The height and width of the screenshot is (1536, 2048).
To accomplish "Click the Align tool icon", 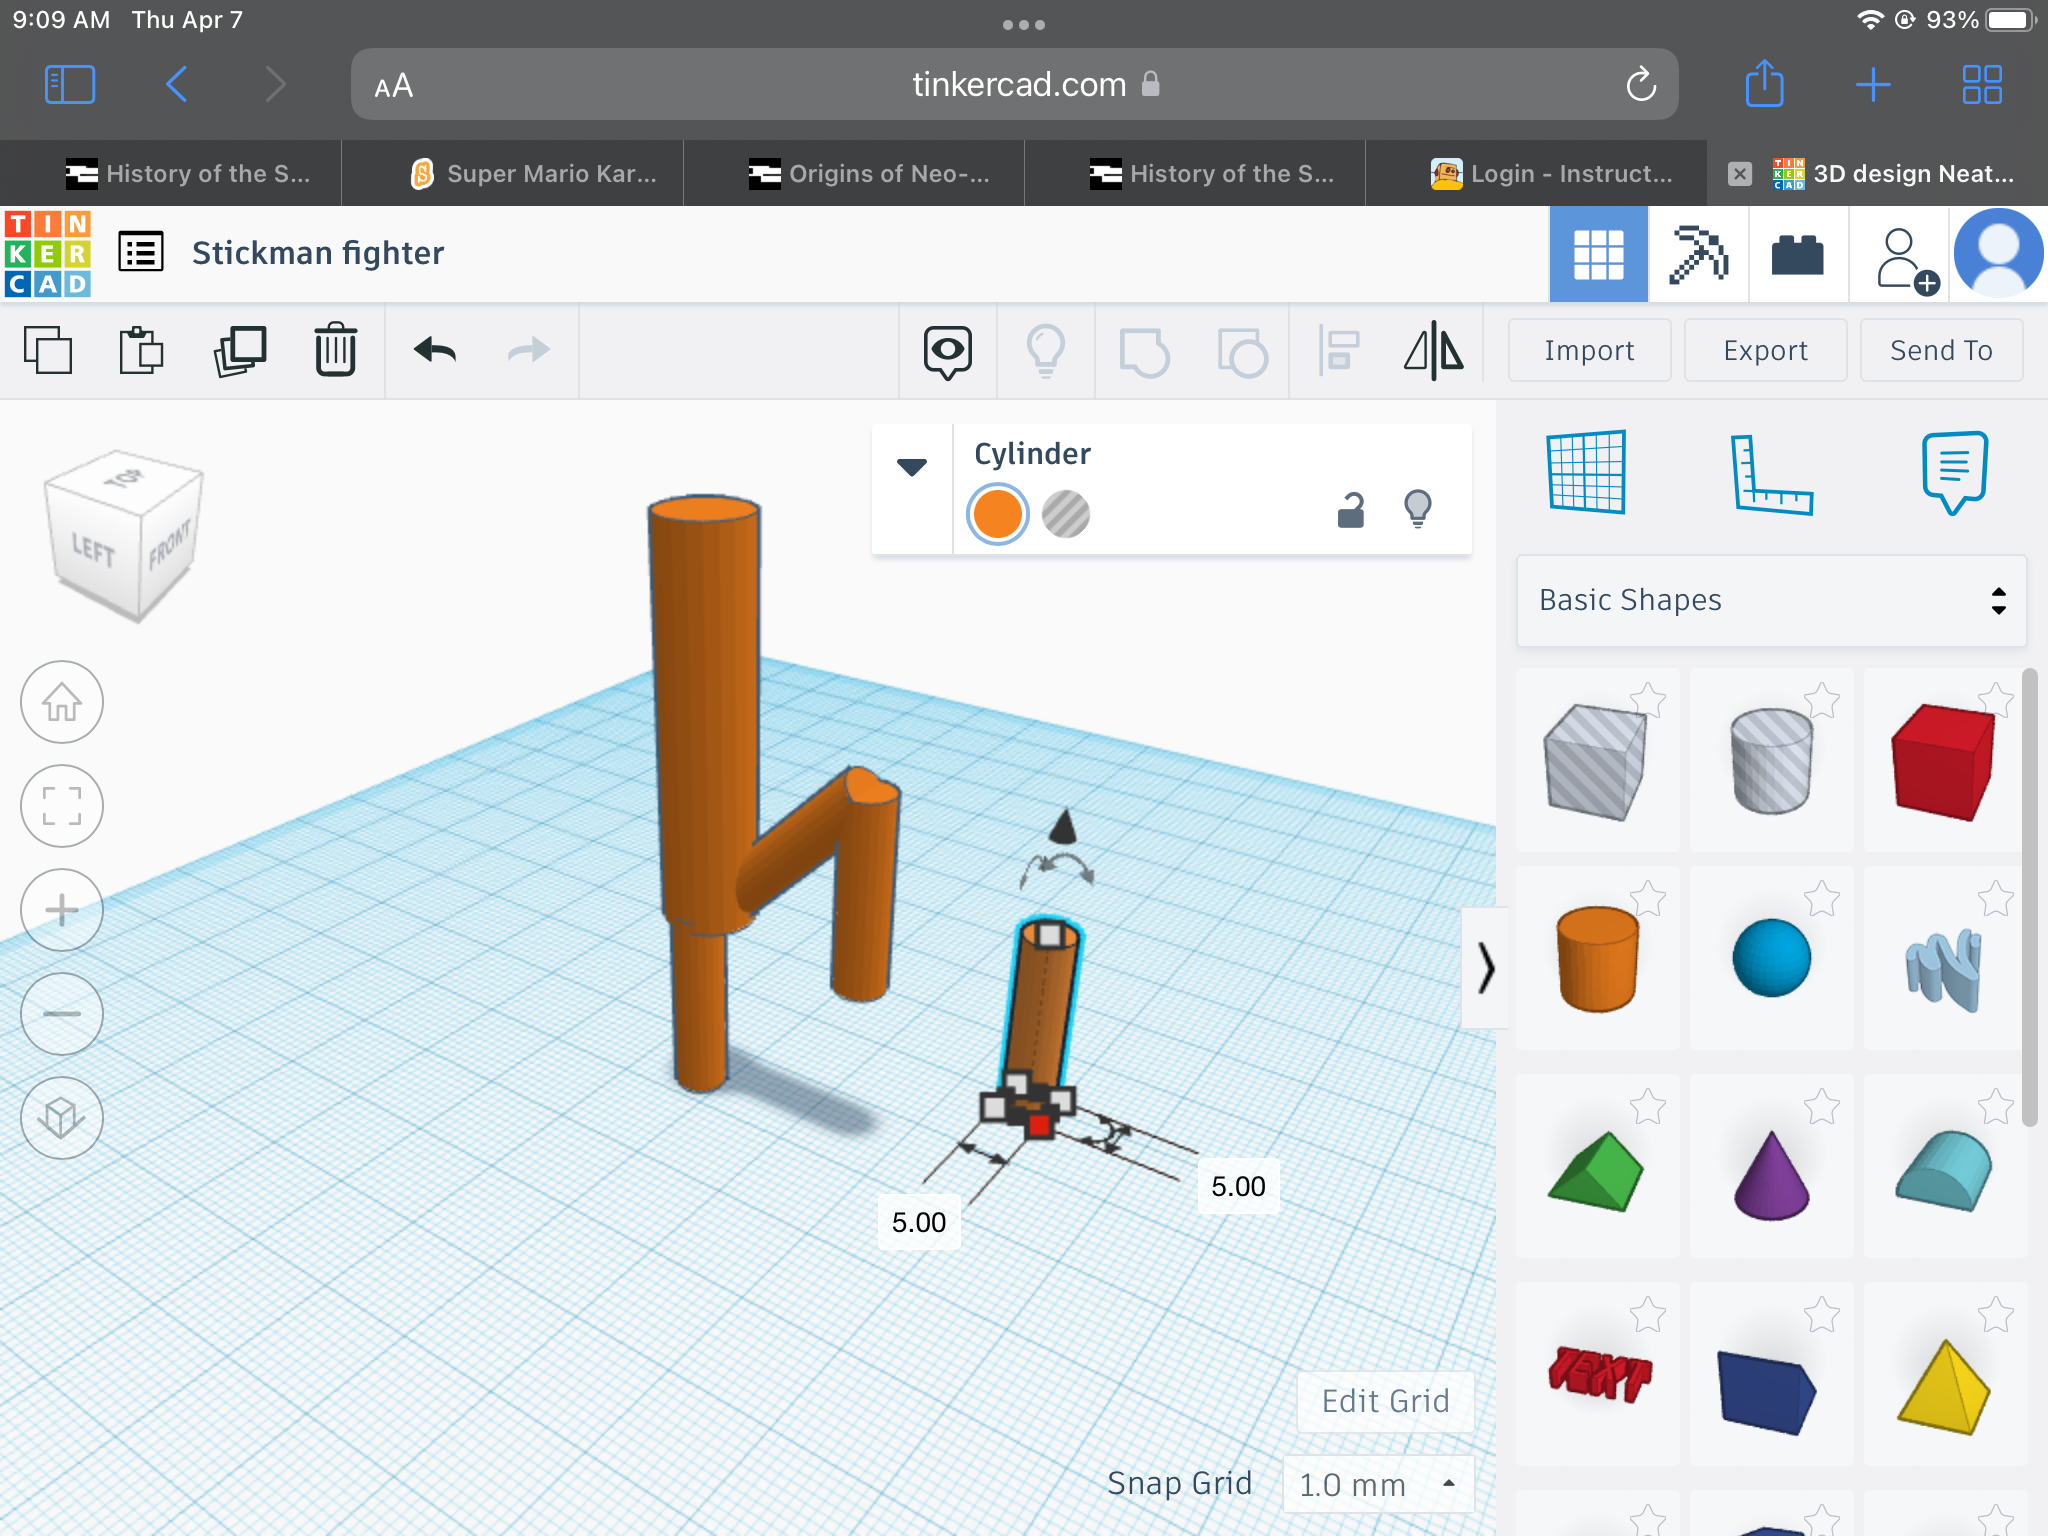I will pos(1339,351).
